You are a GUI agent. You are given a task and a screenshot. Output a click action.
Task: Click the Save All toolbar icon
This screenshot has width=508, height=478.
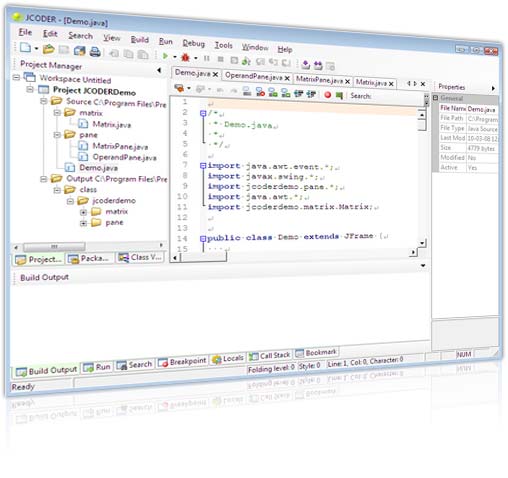(x=80, y=51)
